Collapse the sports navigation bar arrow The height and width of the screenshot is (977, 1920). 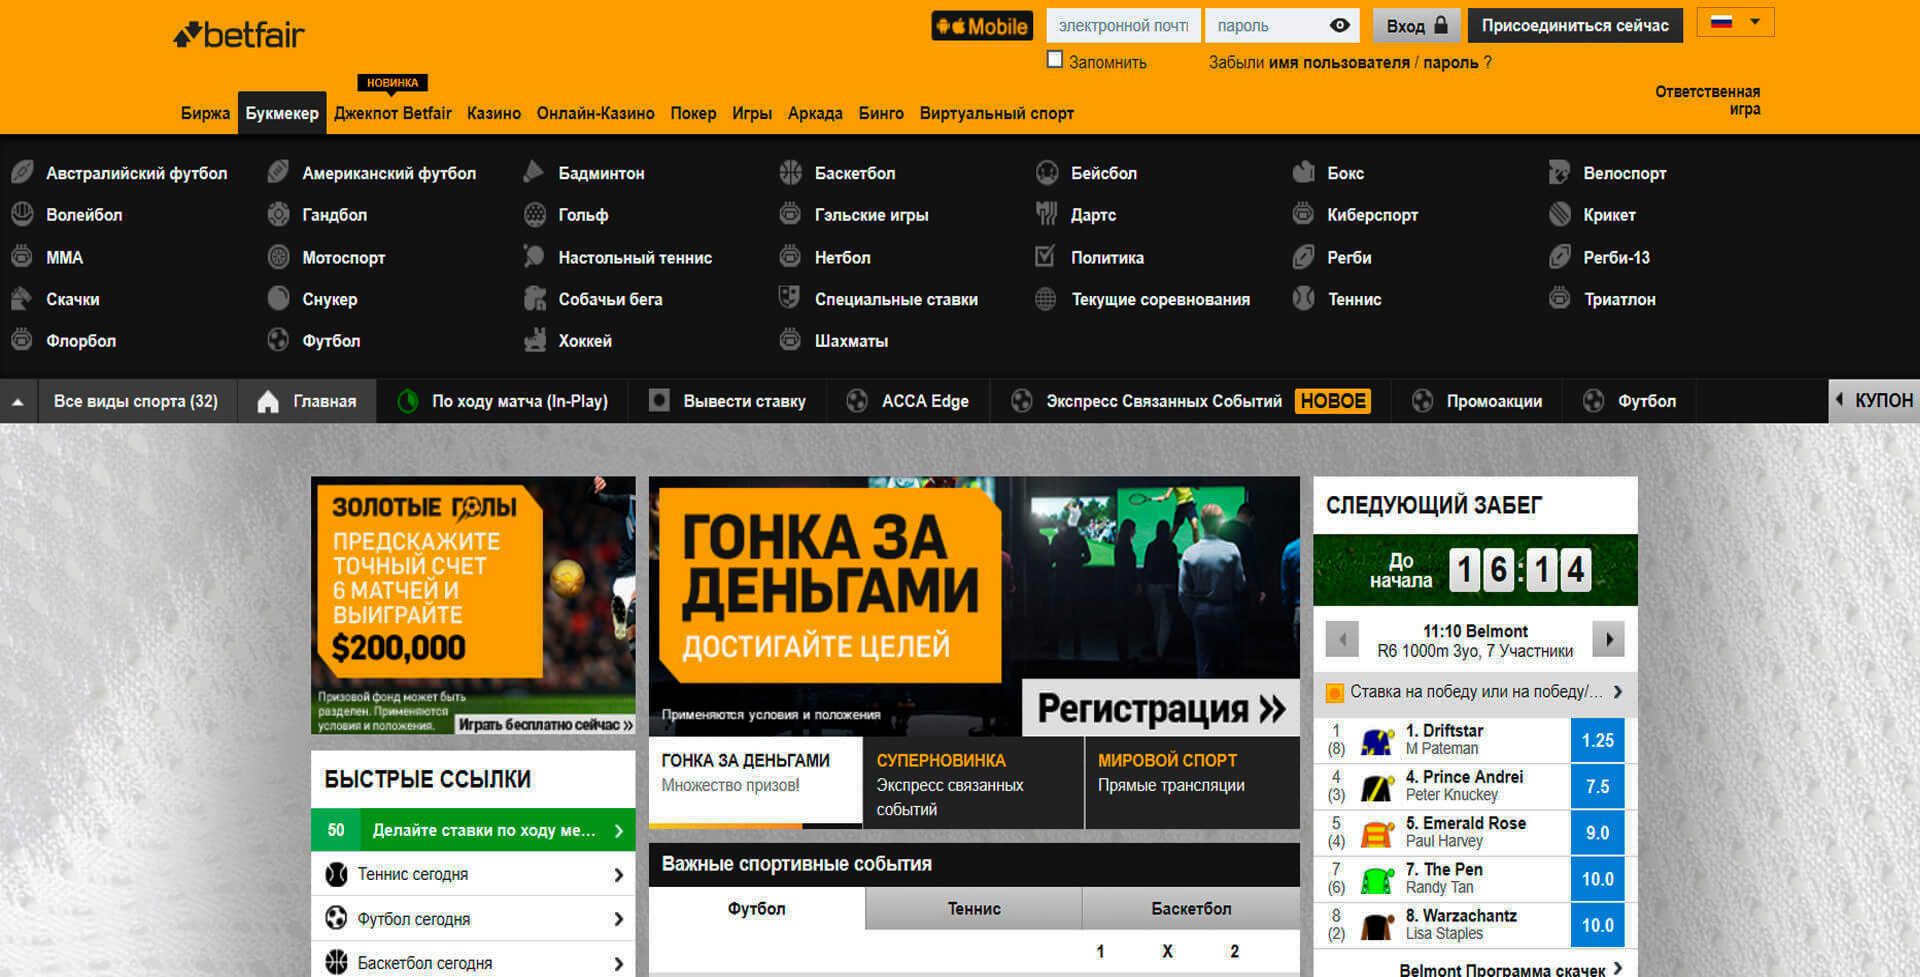pyautogui.click(x=17, y=400)
